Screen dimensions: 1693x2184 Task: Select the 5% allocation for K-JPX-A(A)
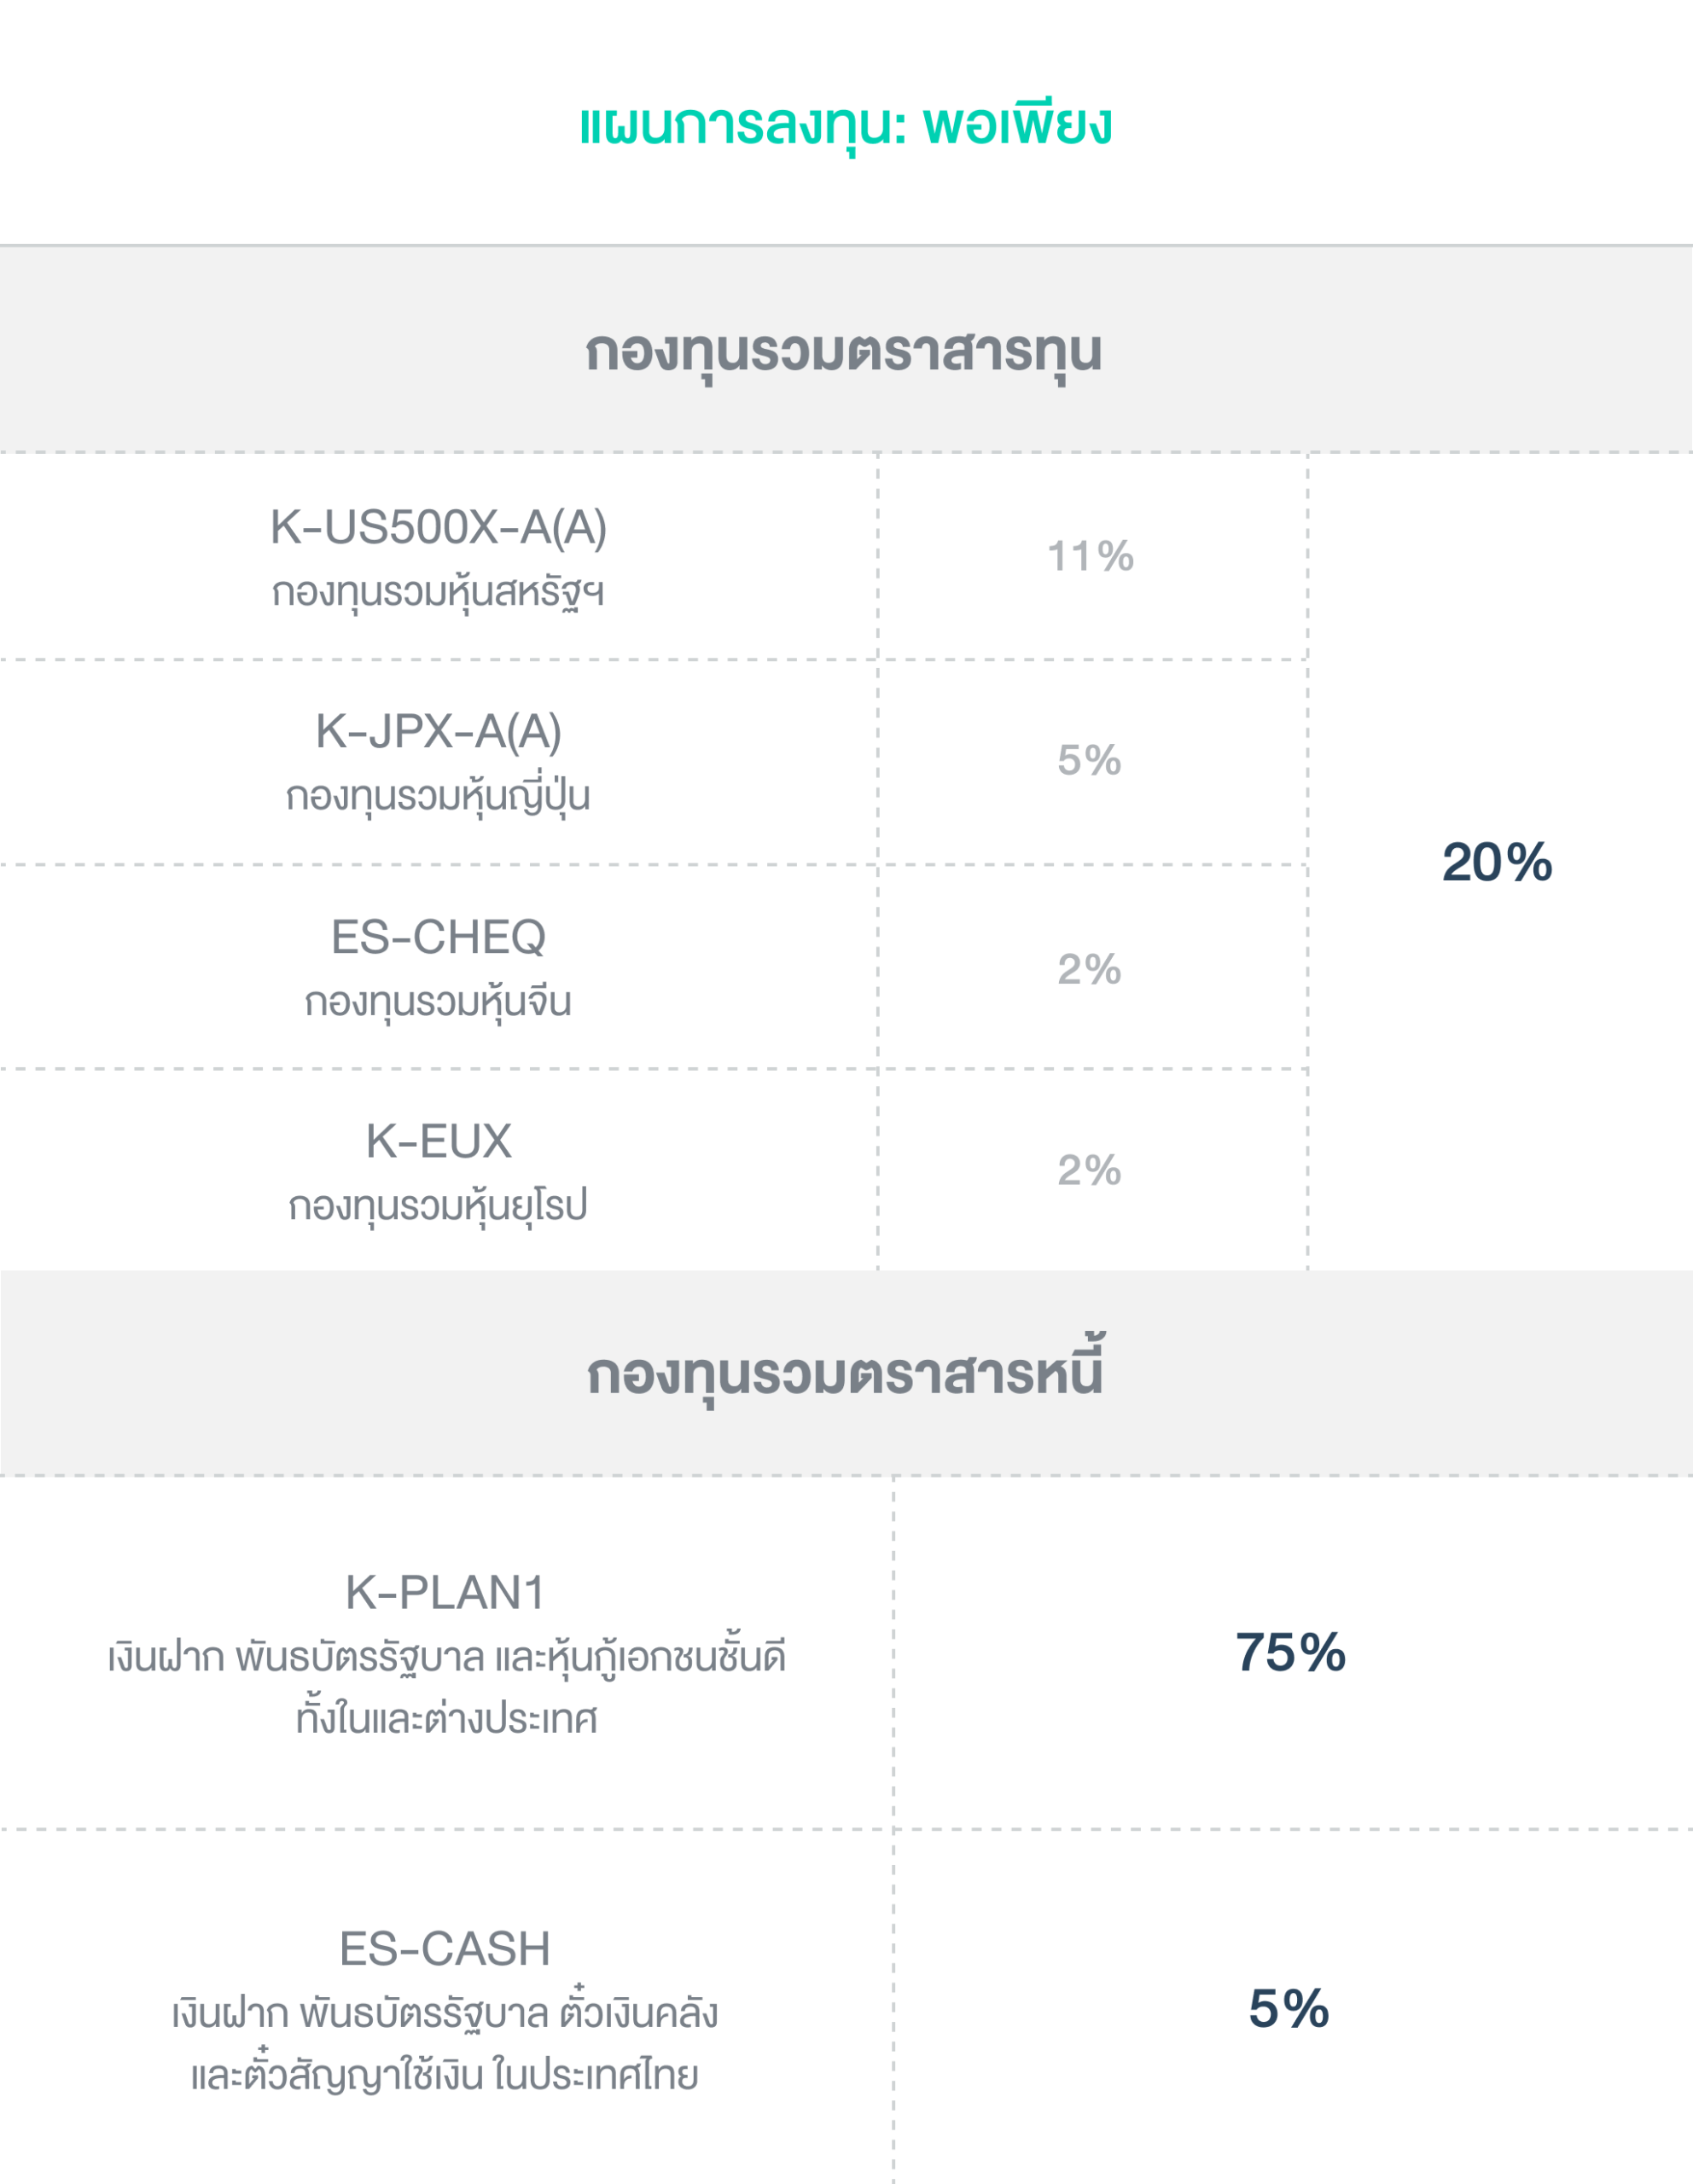coord(1089,760)
